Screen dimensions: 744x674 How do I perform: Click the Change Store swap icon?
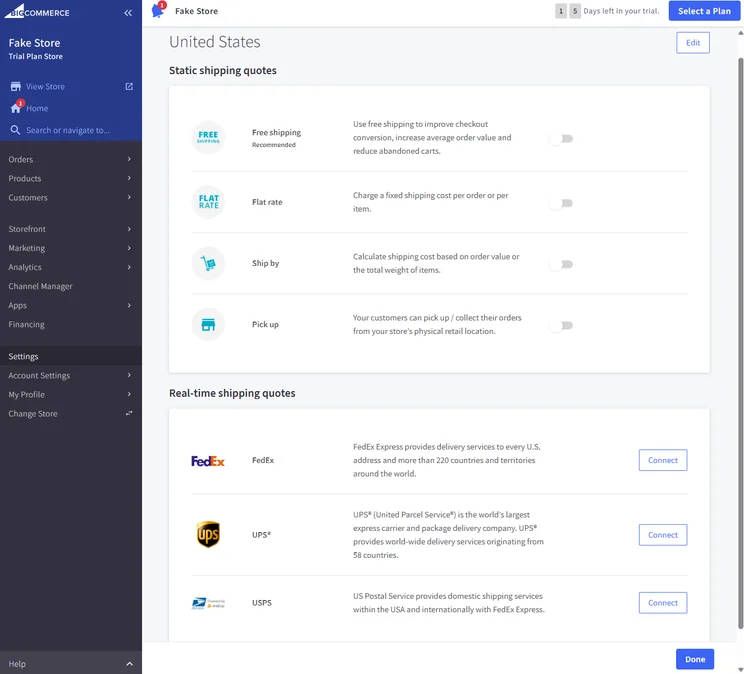[x=129, y=413]
